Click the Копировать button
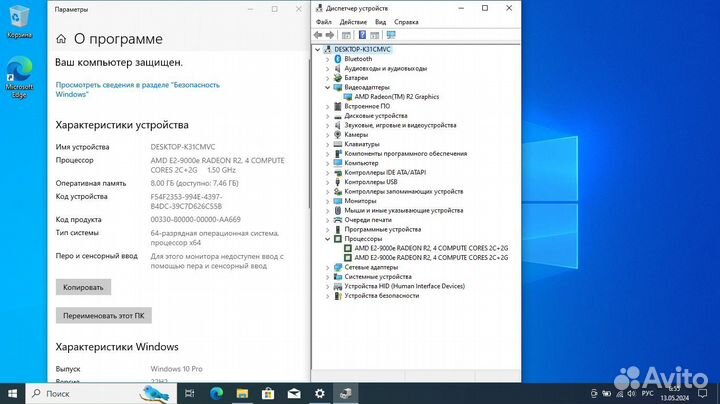This screenshot has height=404, width=720. pos(83,287)
